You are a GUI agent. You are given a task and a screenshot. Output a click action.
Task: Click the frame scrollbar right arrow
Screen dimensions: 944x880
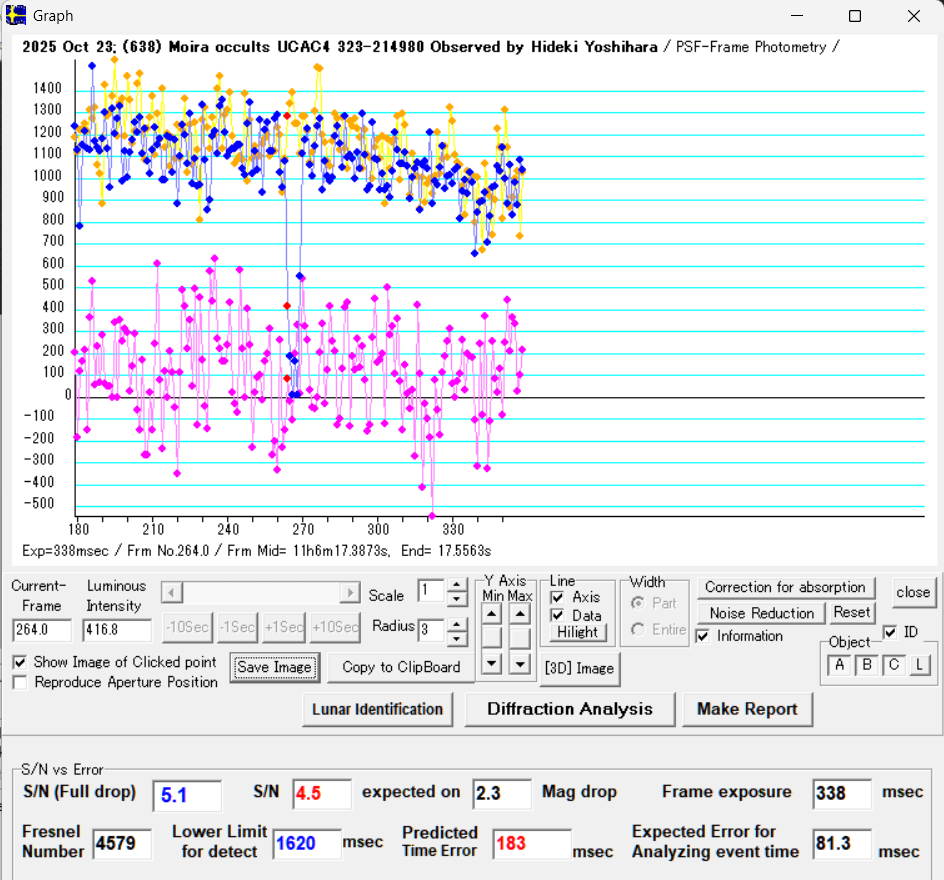coord(349,593)
